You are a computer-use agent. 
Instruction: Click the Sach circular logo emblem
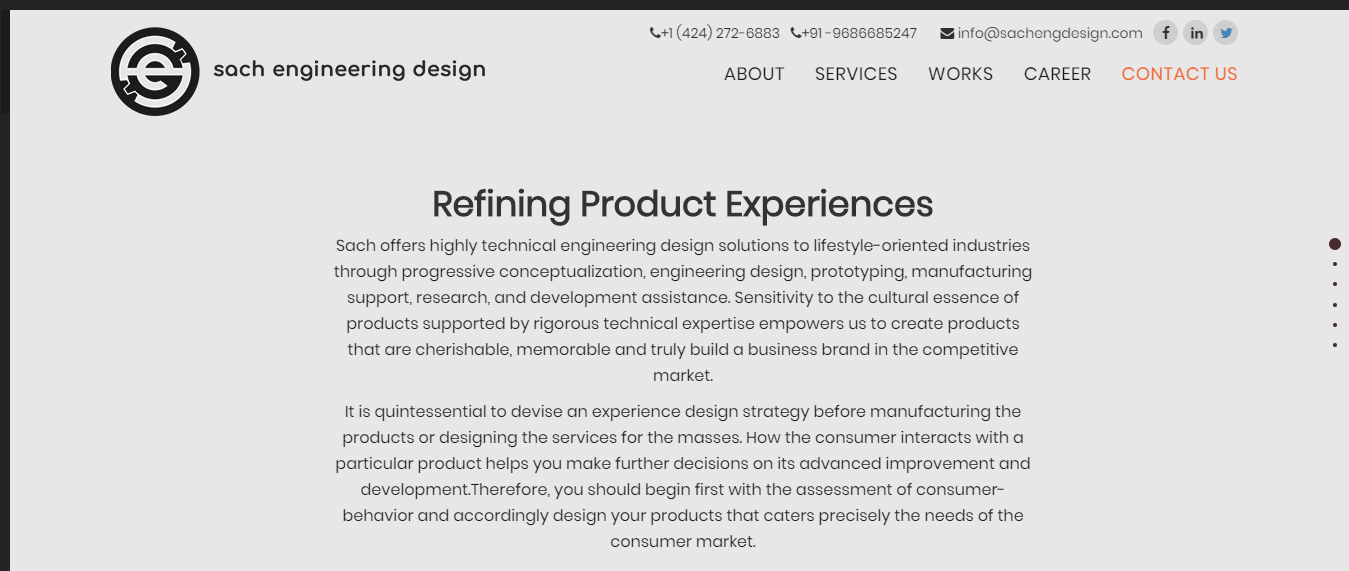point(155,71)
